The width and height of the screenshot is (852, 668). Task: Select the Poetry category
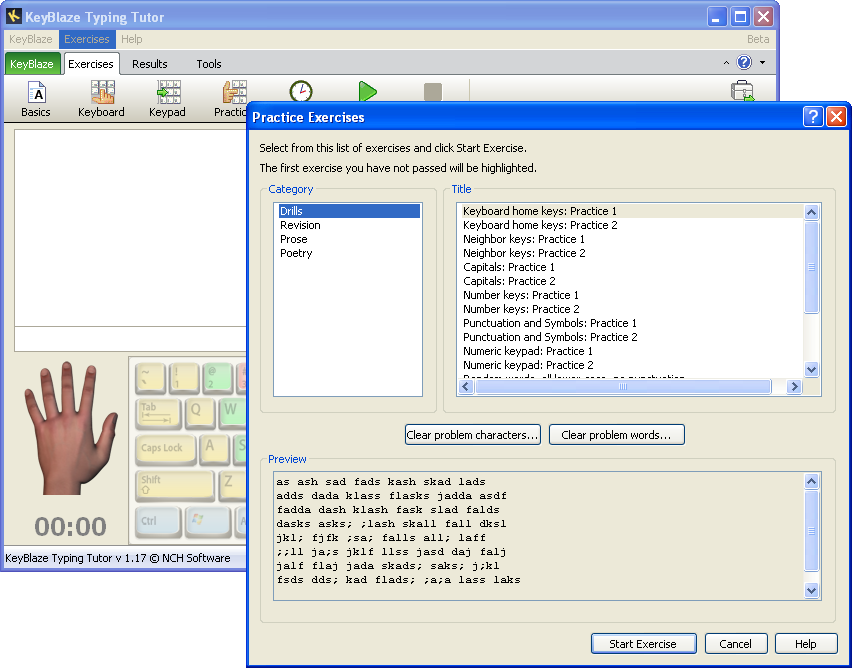(x=349, y=253)
